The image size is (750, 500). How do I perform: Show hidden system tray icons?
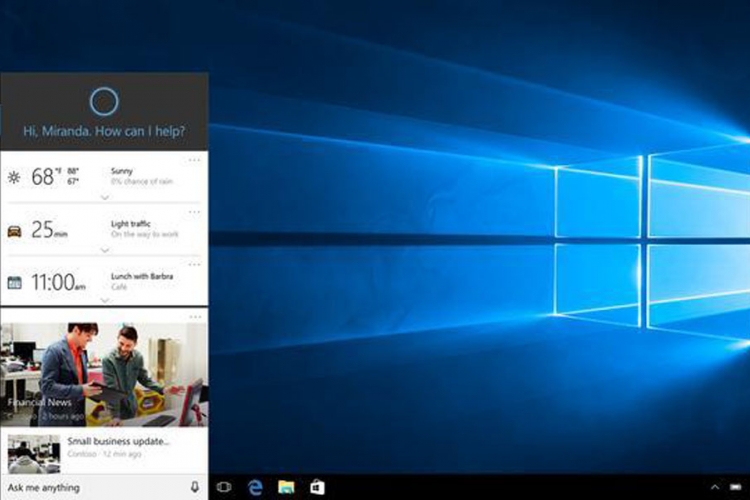[x=715, y=487]
